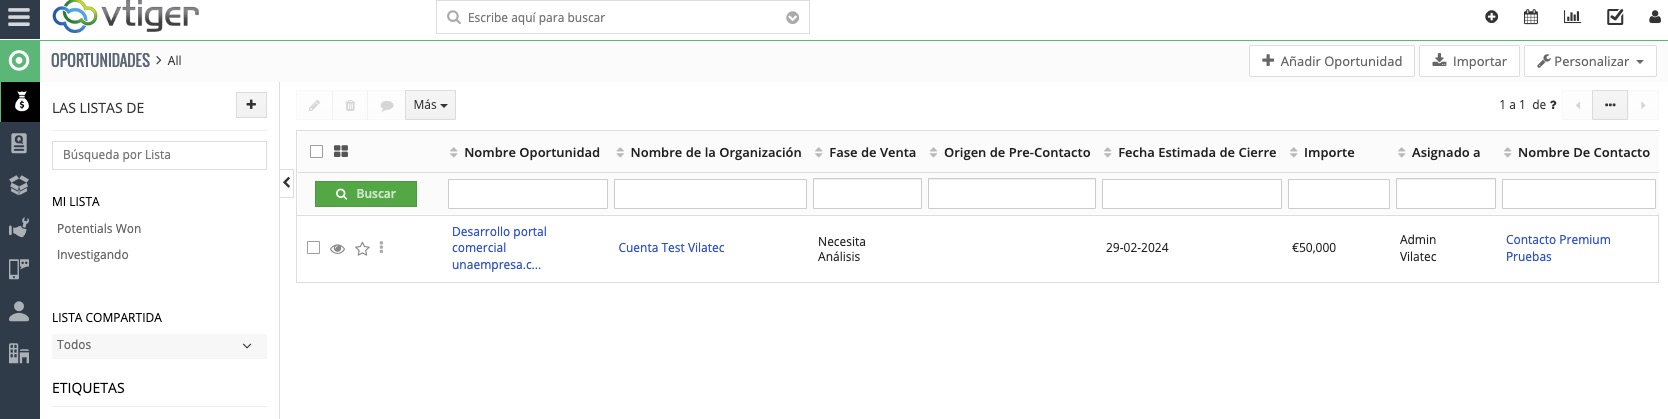Open row actions three-dot menu

click(x=381, y=248)
